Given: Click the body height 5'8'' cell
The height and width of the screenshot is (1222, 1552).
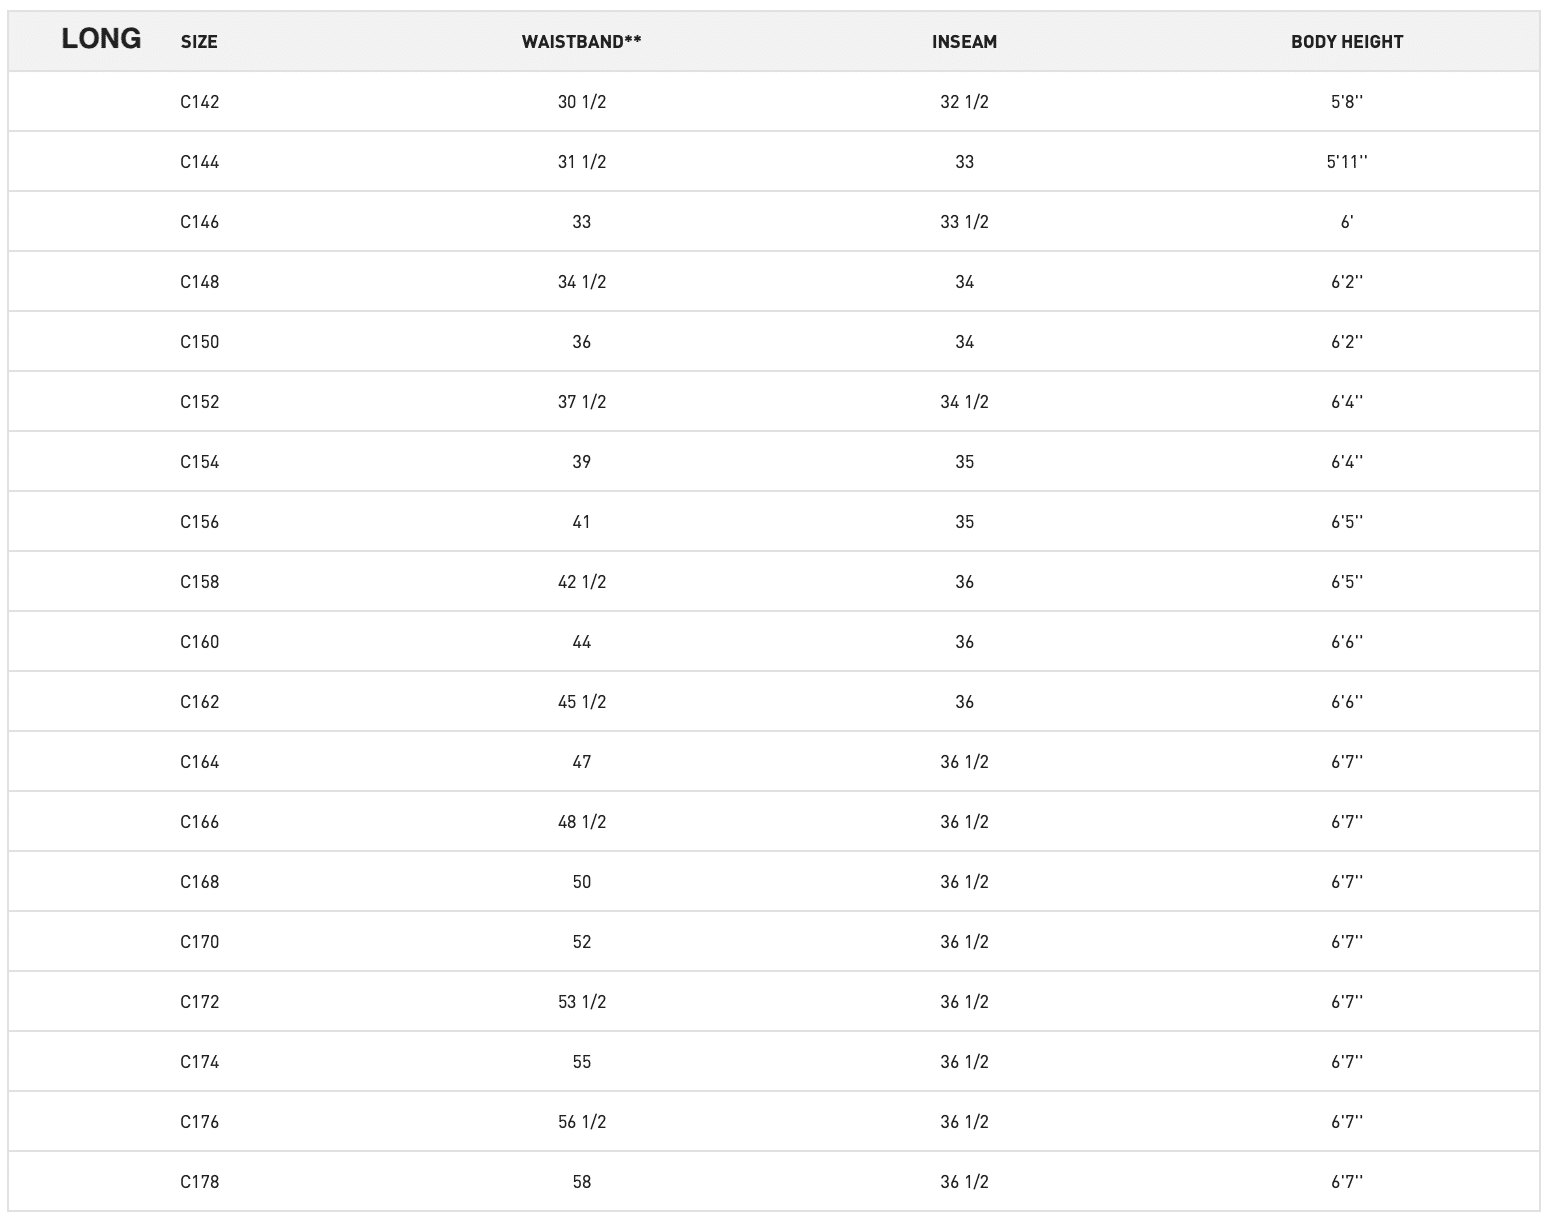Looking at the screenshot, I should [x=1346, y=102].
